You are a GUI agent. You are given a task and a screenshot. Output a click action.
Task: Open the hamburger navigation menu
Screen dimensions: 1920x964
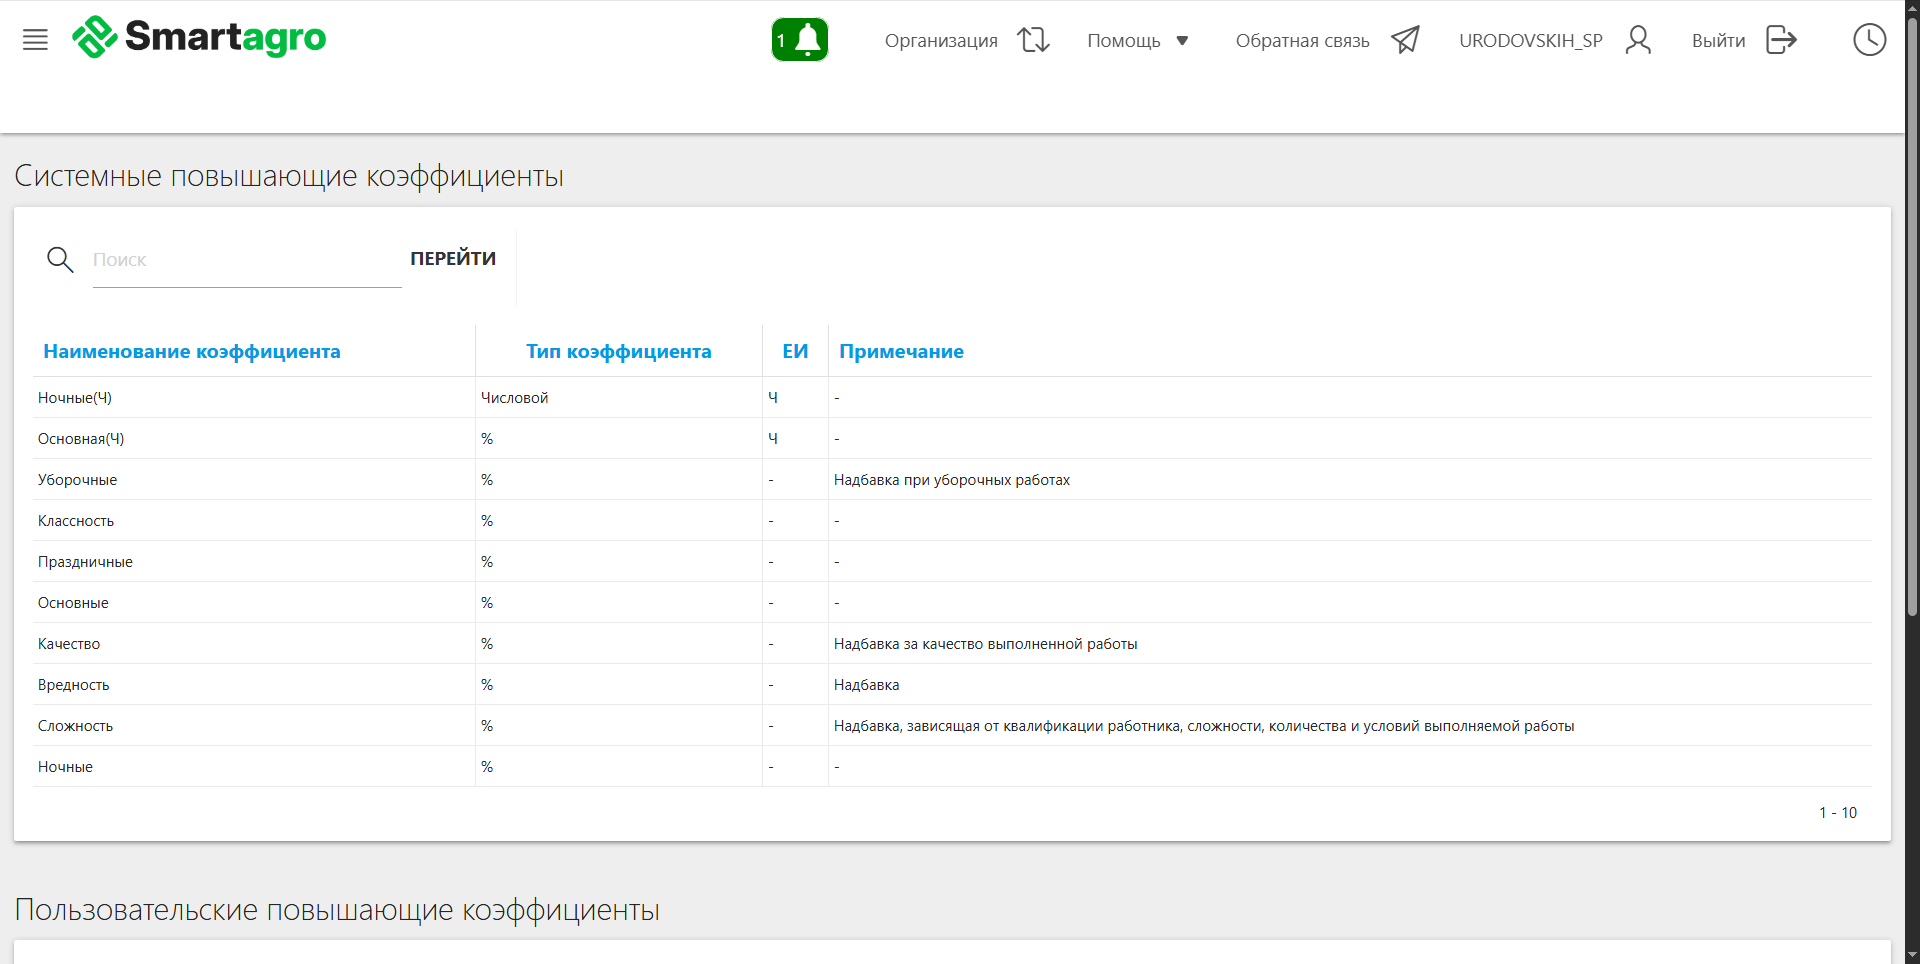(x=35, y=40)
